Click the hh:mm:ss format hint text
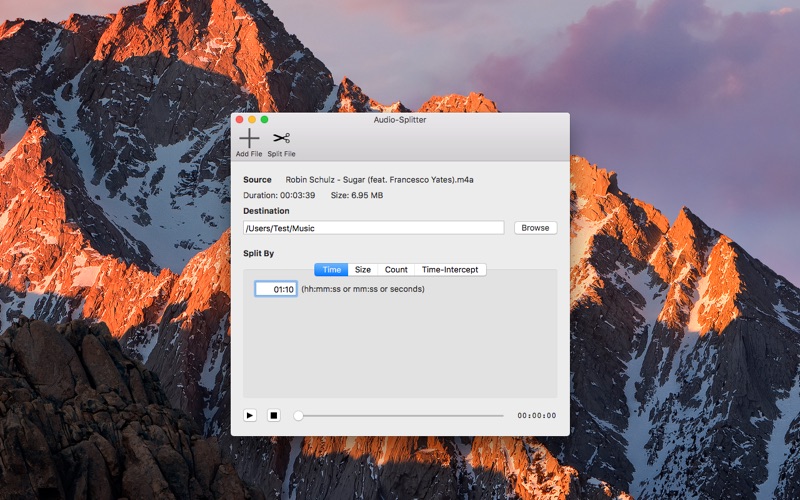 click(x=363, y=289)
